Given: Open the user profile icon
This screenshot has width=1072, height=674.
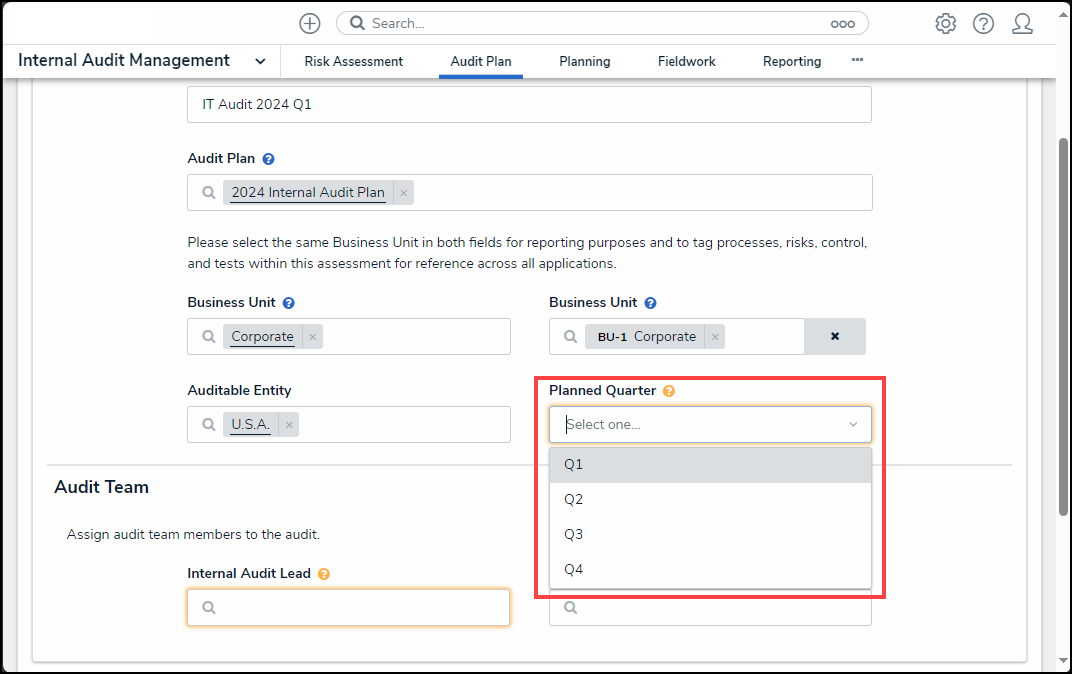Looking at the screenshot, I should (1022, 23).
